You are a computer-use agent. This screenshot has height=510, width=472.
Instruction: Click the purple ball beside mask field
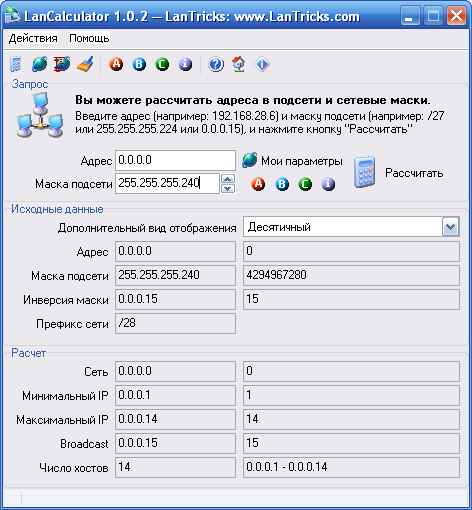(x=328, y=184)
